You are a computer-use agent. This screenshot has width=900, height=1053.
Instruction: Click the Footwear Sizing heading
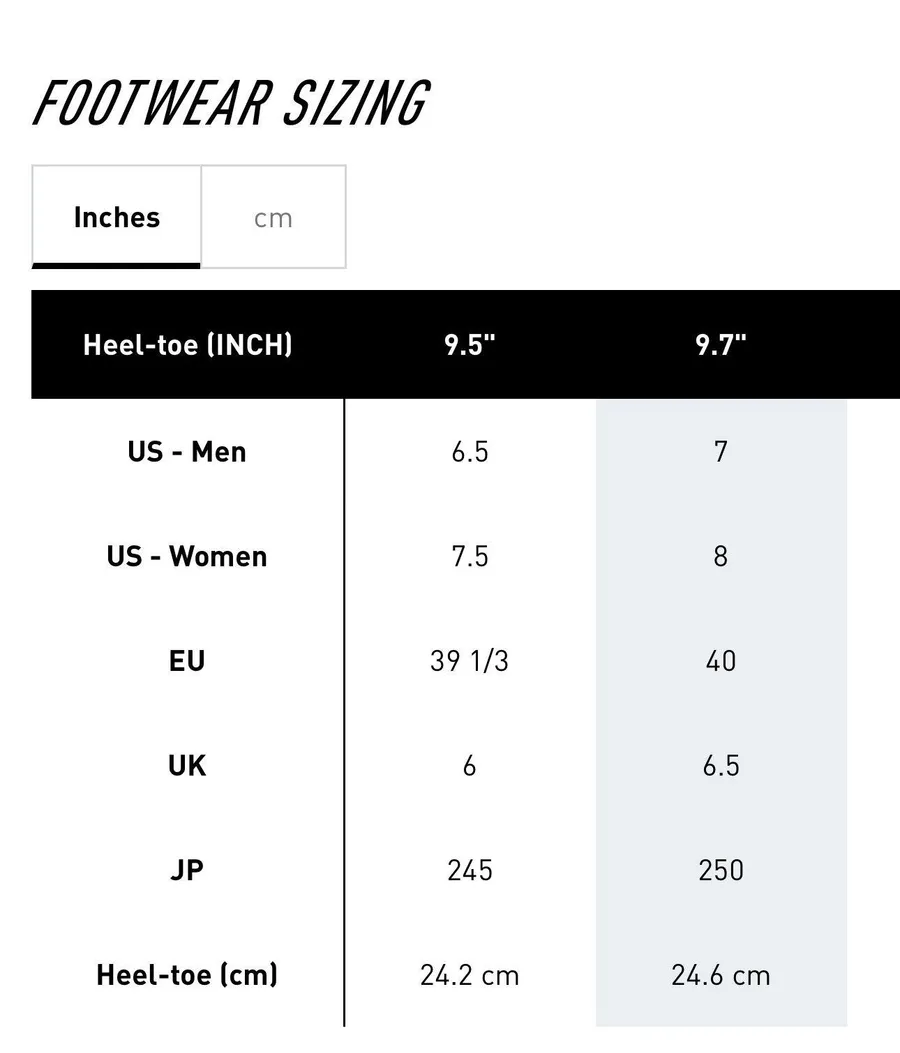pyautogui.click(x=230, y=103)
